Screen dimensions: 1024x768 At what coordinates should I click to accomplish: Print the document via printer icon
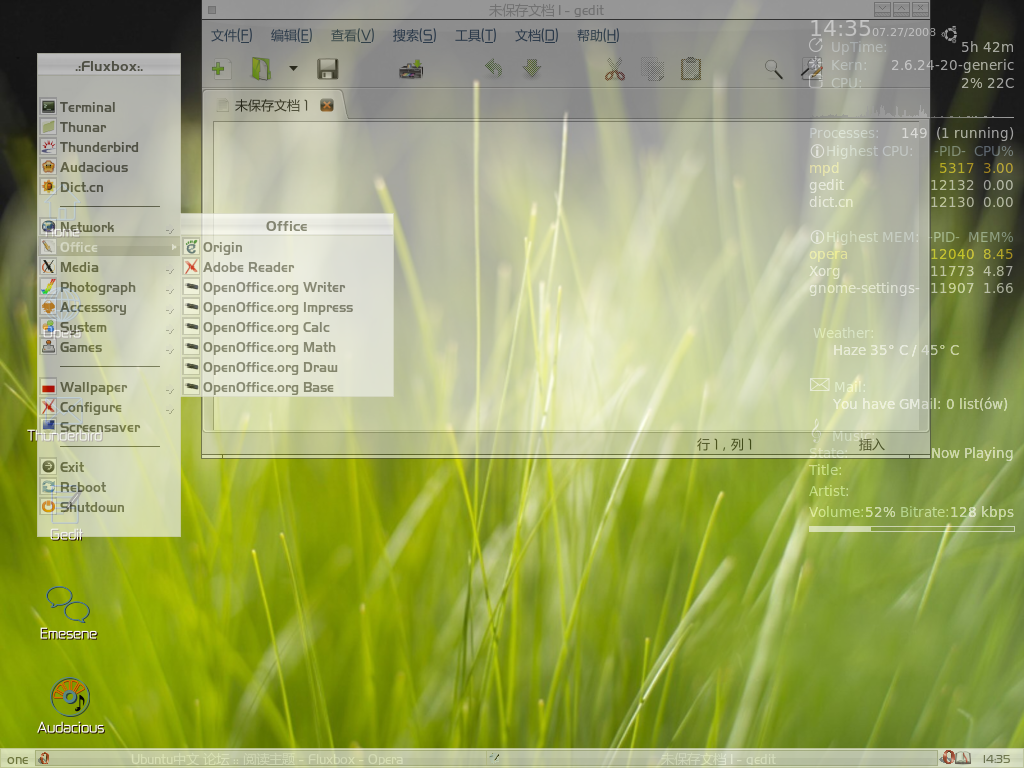point(411,69)
